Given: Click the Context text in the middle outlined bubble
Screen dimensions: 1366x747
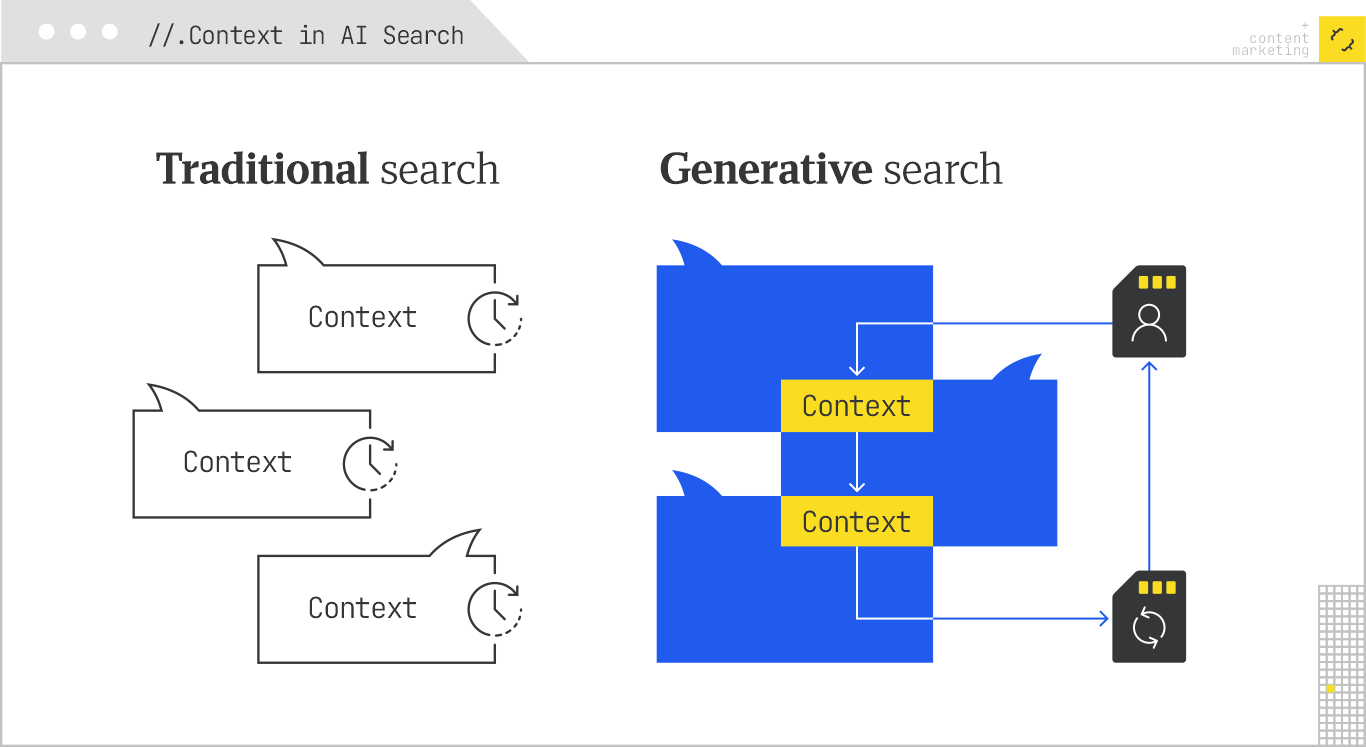Looking at the screenshot, I should 237,462.
